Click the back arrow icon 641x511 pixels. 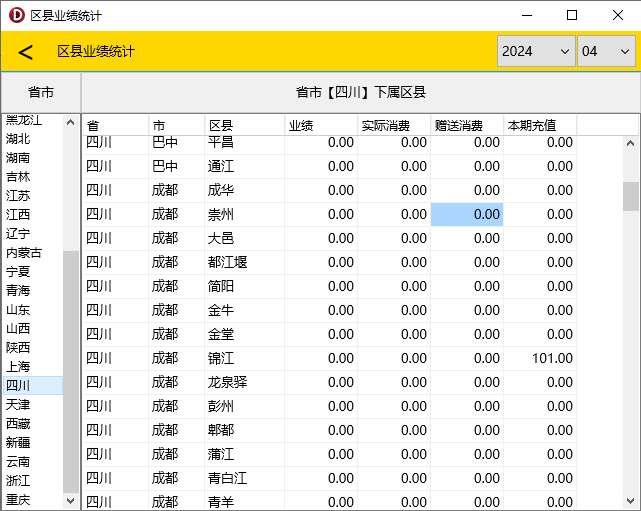[26, 52]
